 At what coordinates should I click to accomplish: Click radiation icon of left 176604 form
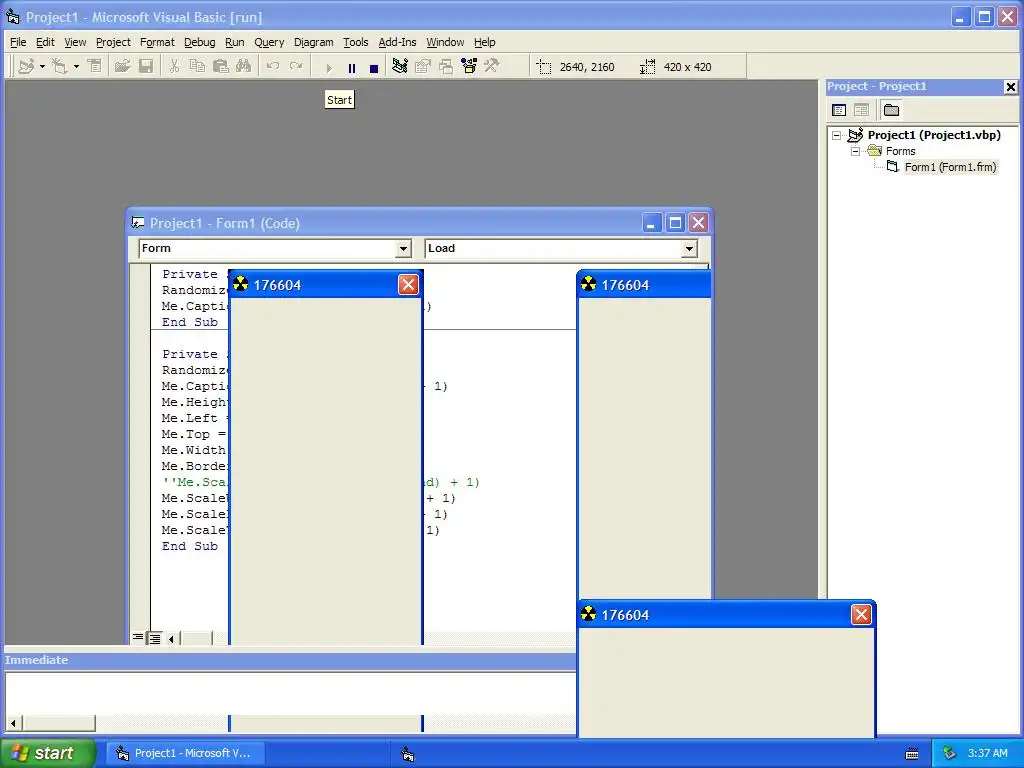coord(241,284)
